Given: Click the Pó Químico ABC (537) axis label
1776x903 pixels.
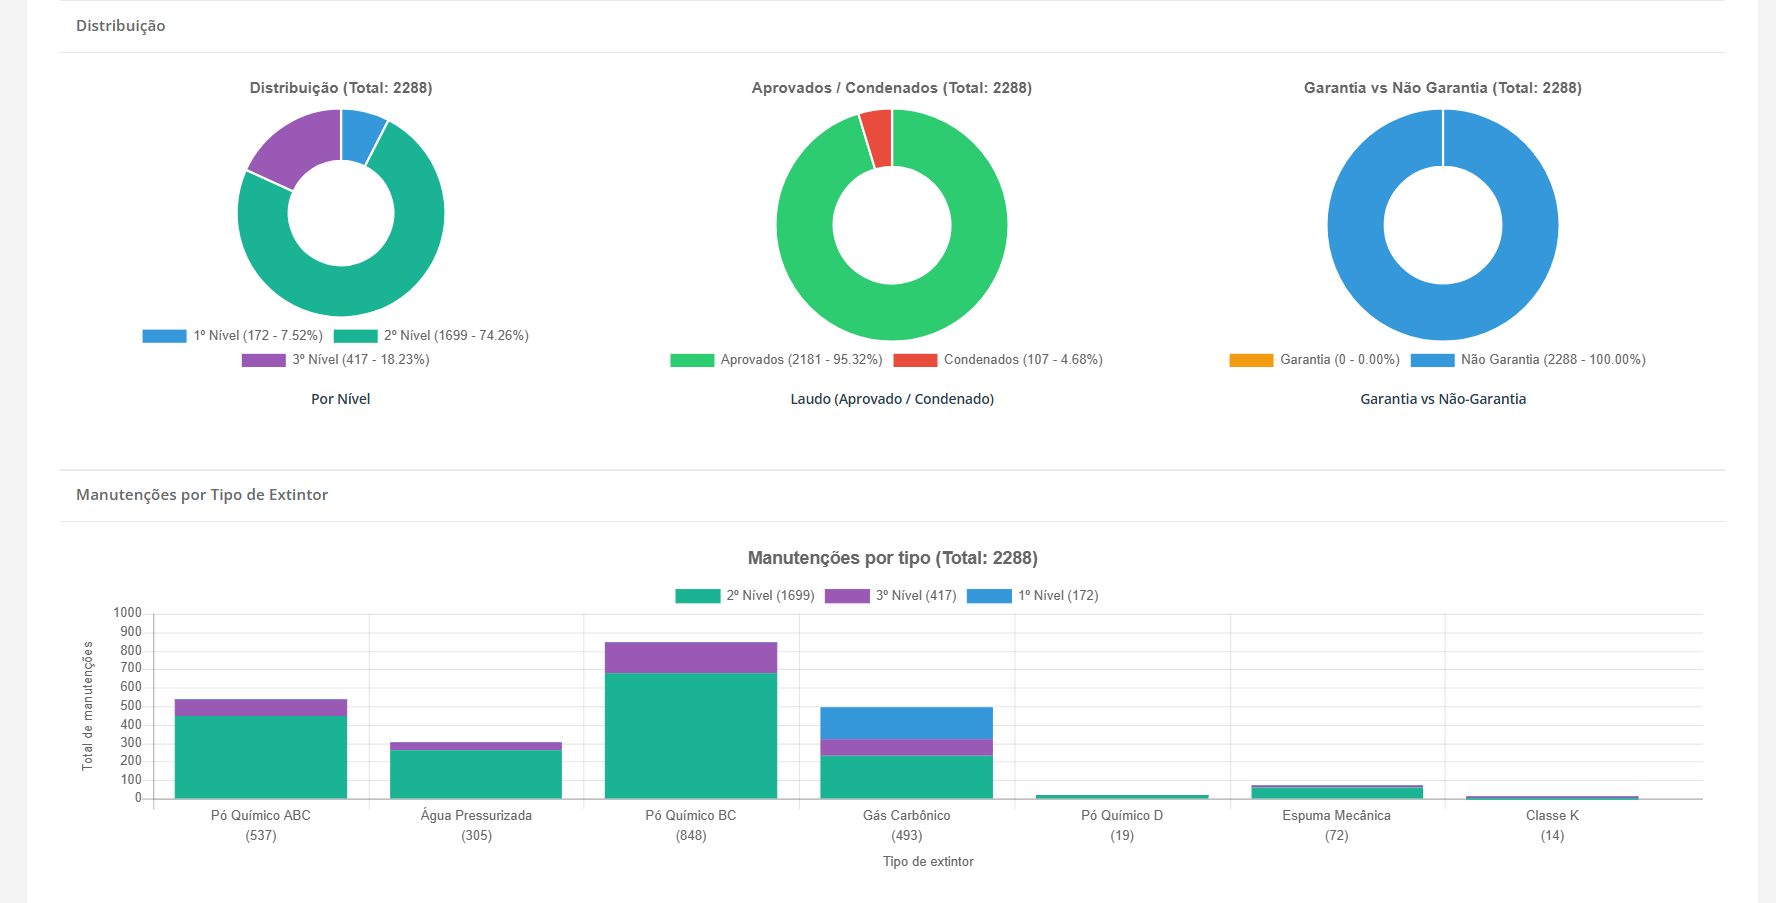Looking at the screenshot, I should (261, 826).
